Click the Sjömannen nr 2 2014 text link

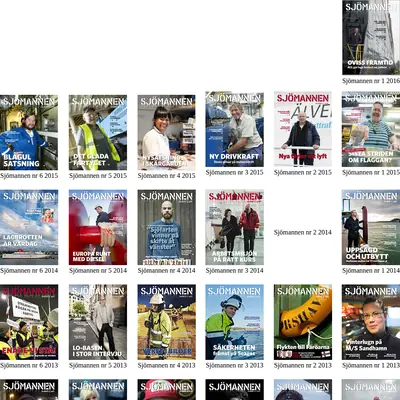[303, 232]
